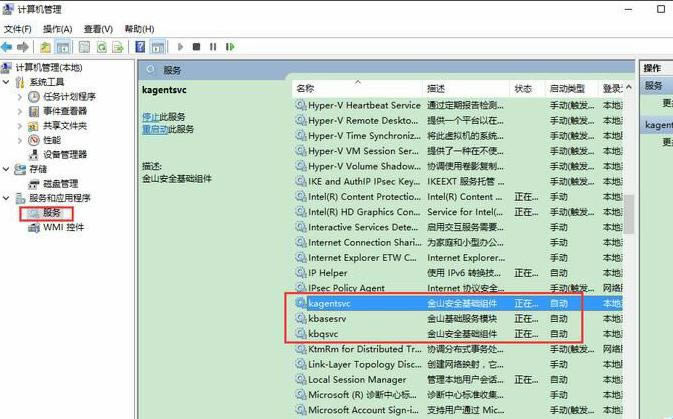The width and height of the screenshot is (673, 419).
Task: Click the Up One Level folder icon
Action: 46,47
